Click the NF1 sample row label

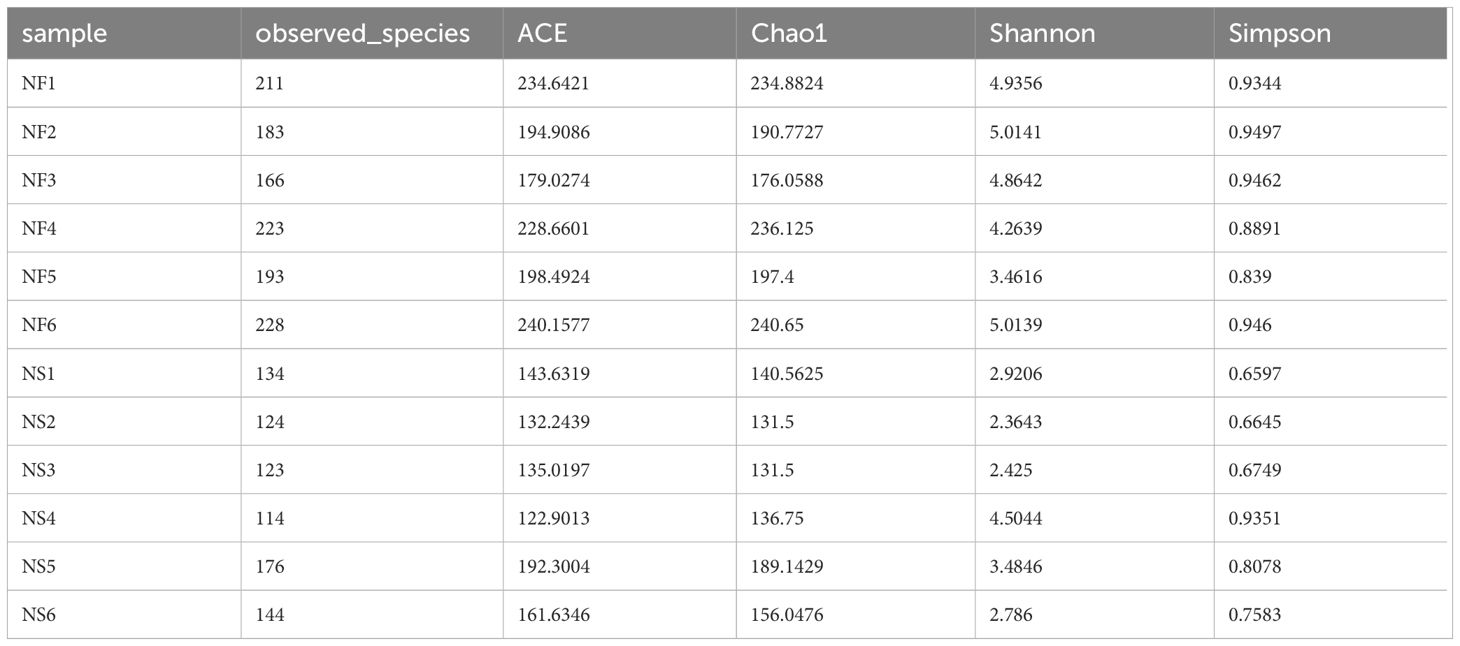tap(37, 84)
